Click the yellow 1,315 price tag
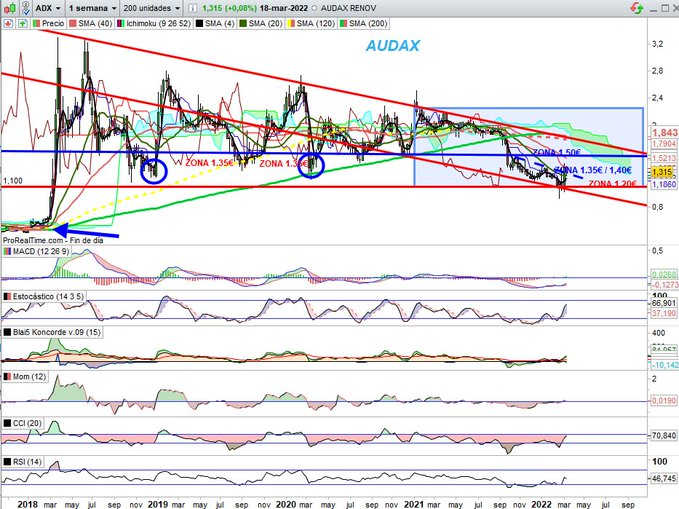Screen dimensions: 679x509 click(x=663, y=172)
